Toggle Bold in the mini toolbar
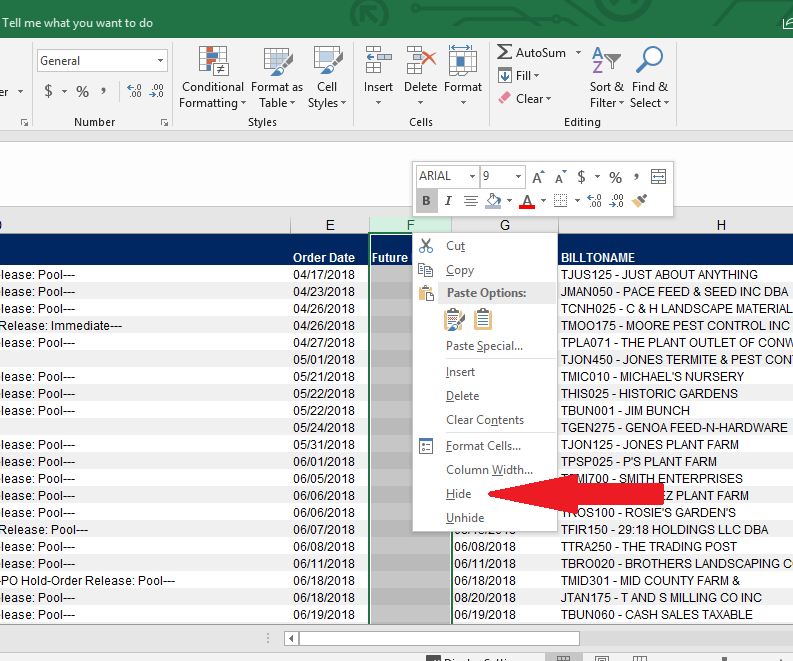The width and height of the screenshot is (793, 661). pyautogui.click(x=426, y=201)
